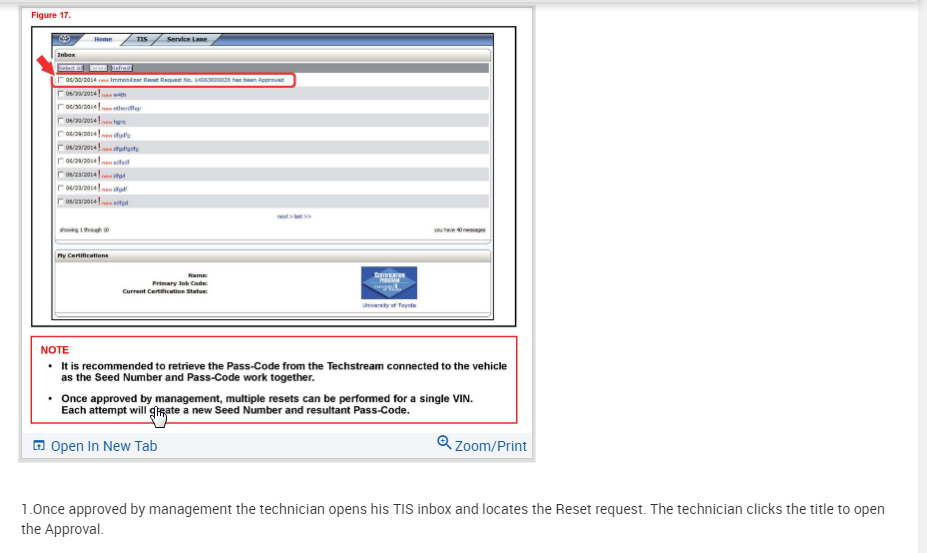Select the Home tab in the figure

click(x=103, y=39)
